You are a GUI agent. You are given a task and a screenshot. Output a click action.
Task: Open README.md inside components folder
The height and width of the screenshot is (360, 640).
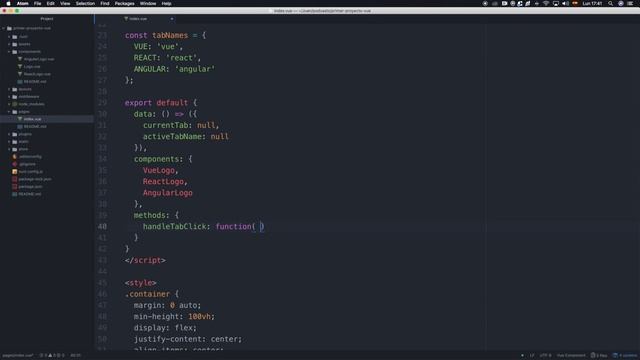tap(35, 82)
